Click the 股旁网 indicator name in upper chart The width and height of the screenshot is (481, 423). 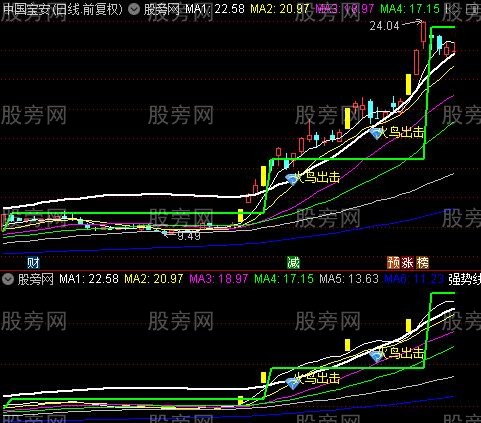(x=162, y=9)
